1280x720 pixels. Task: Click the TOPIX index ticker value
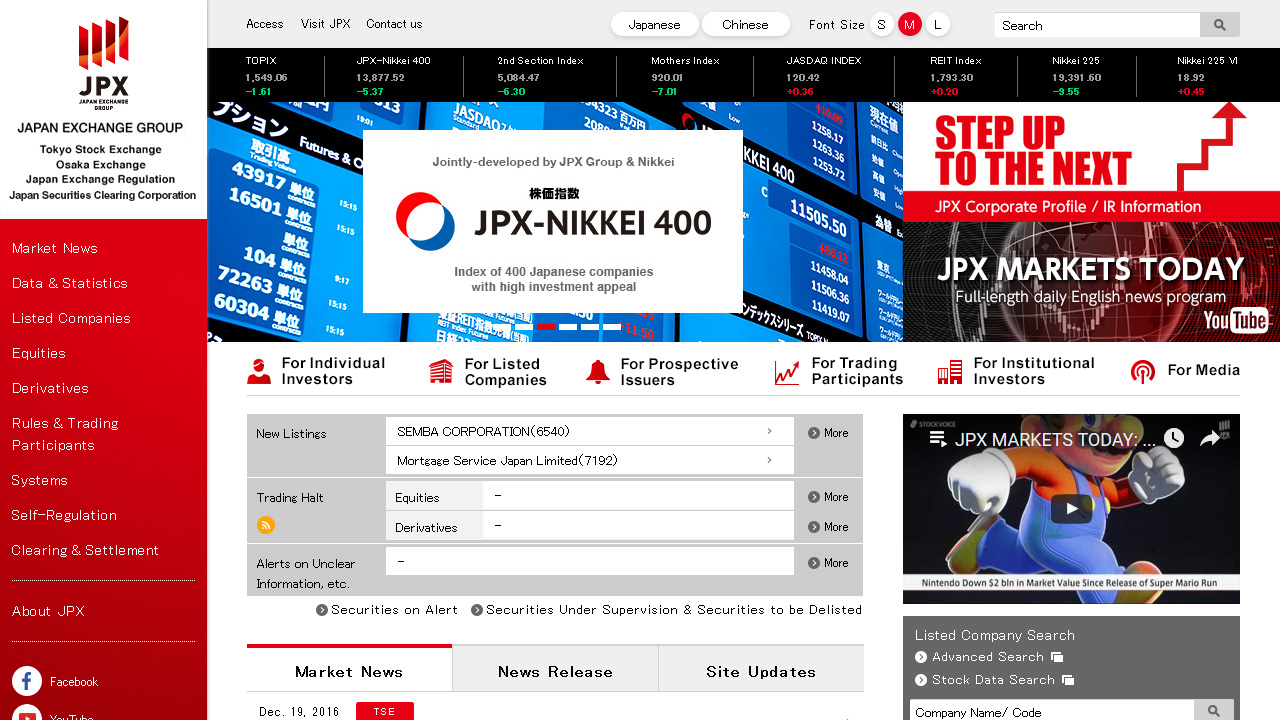[x=266, y=77]
